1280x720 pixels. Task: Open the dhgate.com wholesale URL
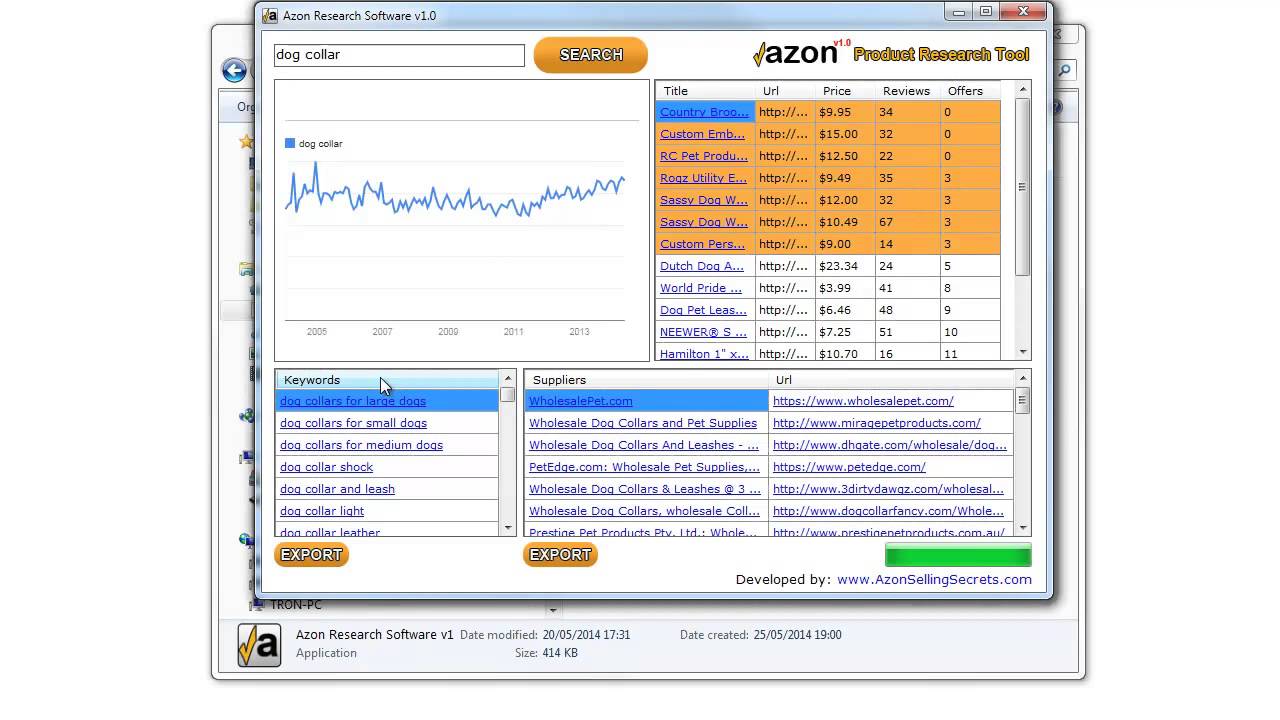(890, 445)
